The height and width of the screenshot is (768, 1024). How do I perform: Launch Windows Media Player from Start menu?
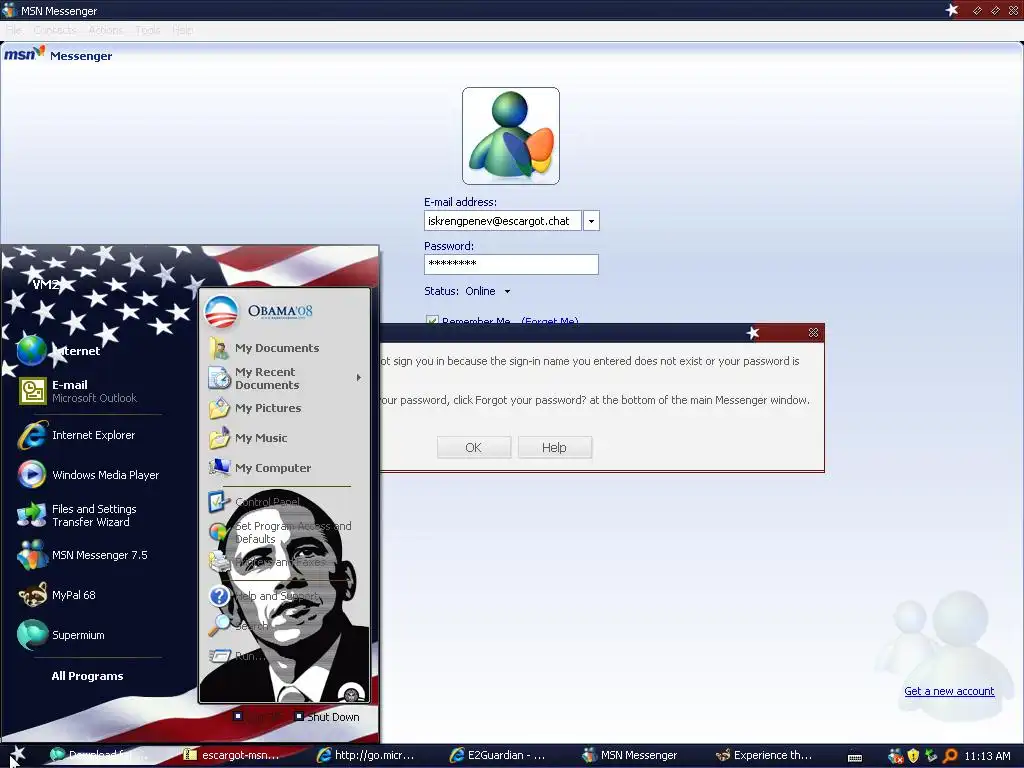[88, 475]
